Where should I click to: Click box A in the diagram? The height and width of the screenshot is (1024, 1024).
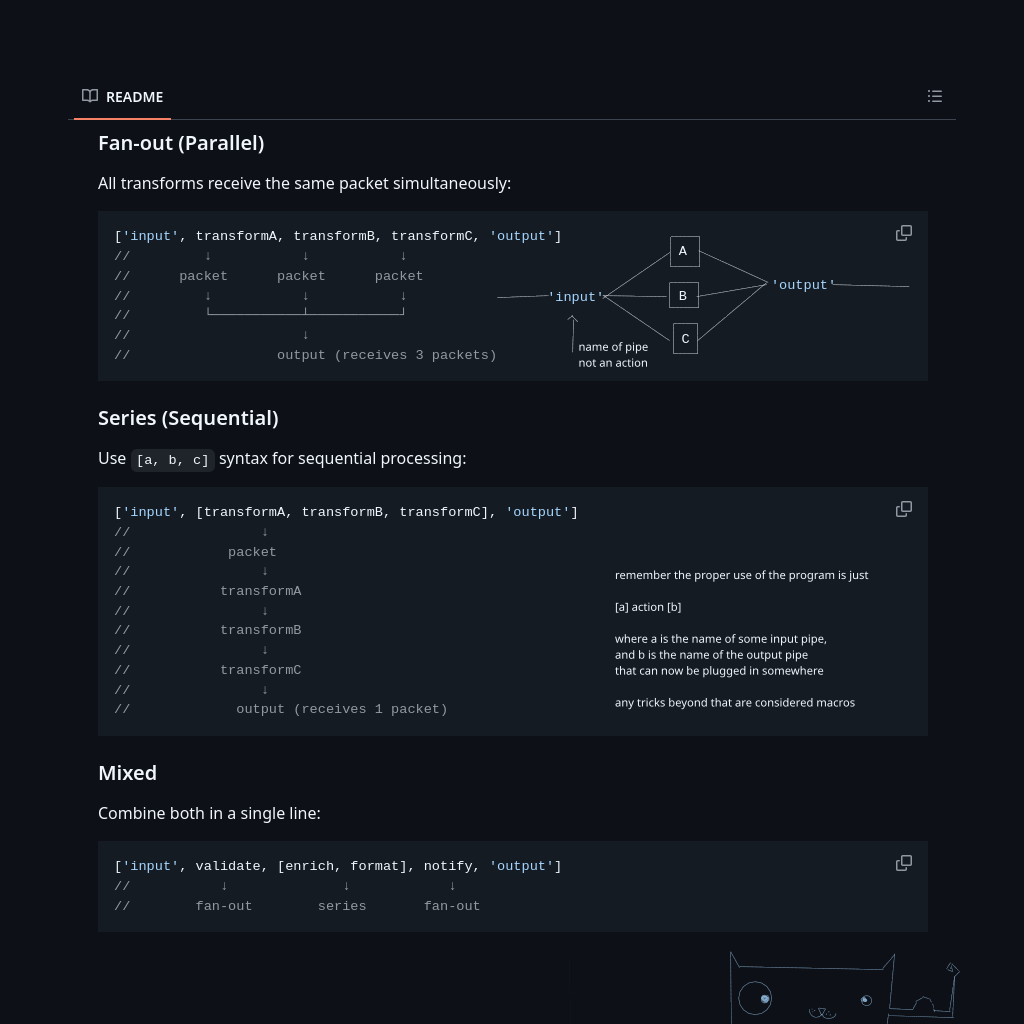tap(684, 251)
